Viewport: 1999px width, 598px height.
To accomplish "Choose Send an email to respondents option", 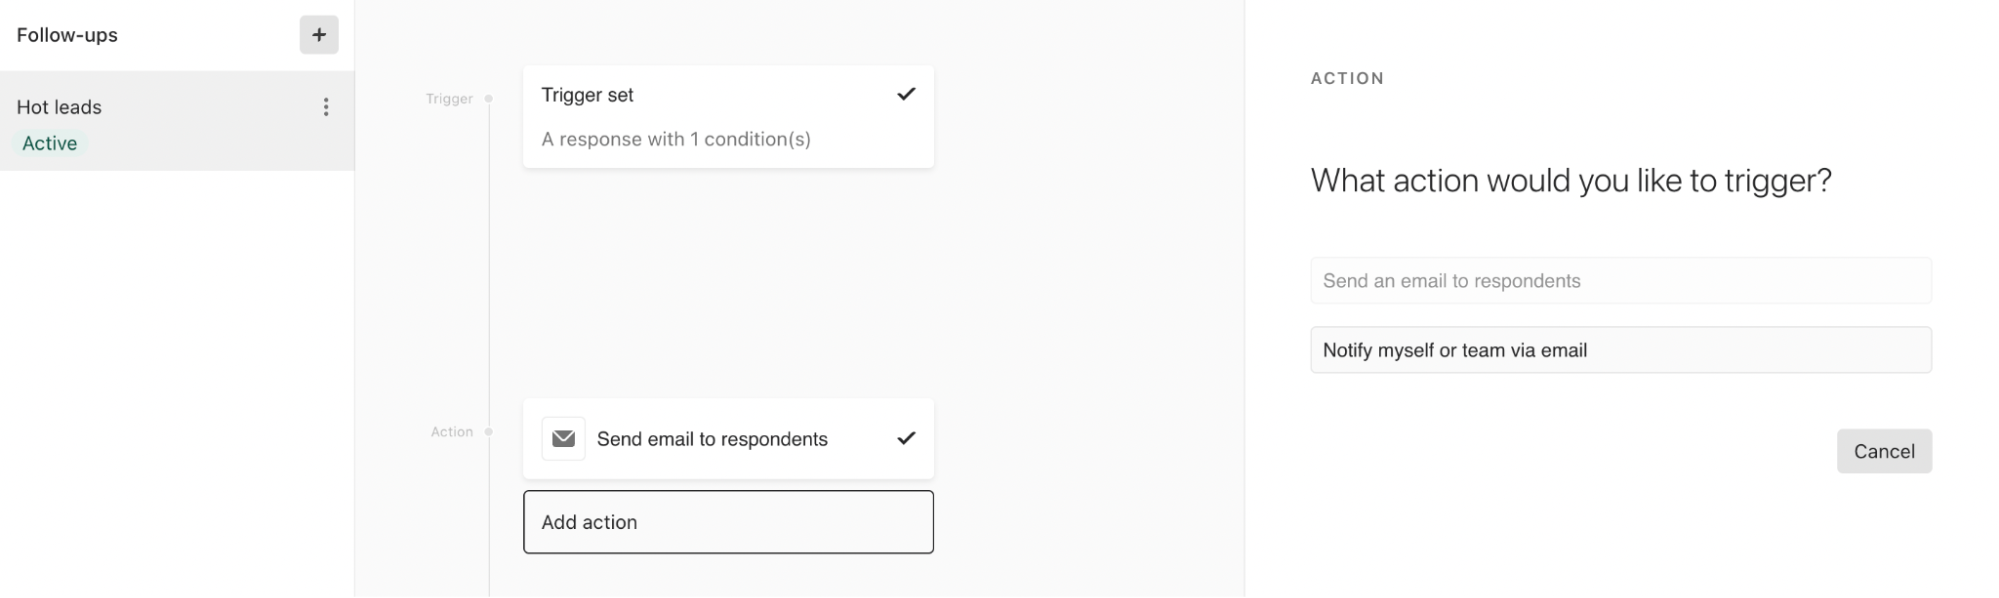I will pyautogui.click(x=1621, y=281).
